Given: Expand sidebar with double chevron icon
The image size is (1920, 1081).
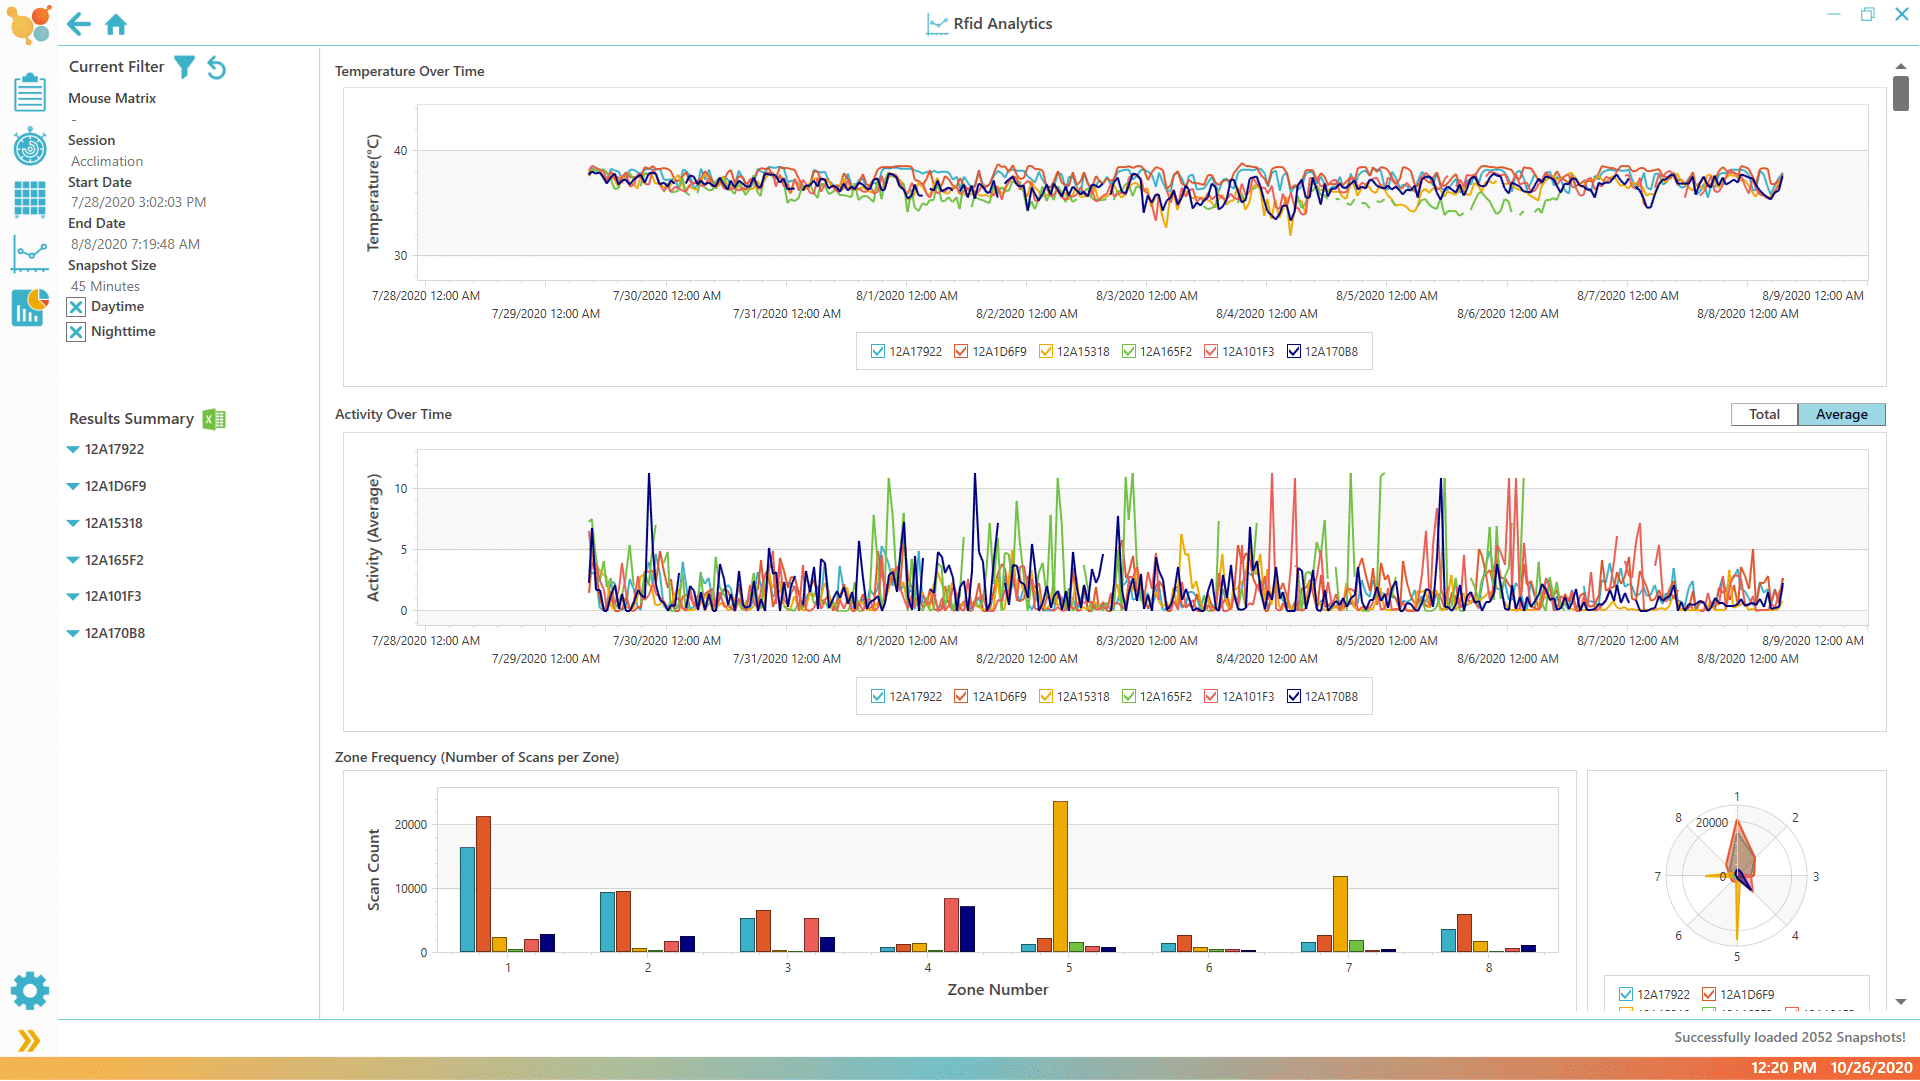Looking at the screenshot, I should tap(29, 1041).
